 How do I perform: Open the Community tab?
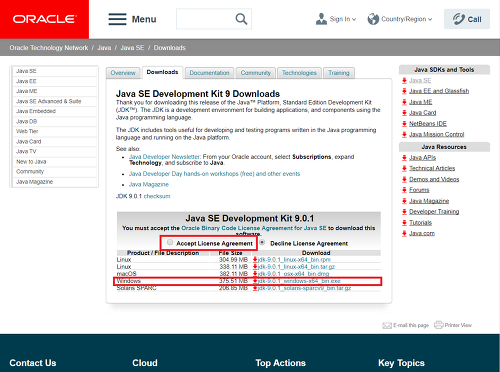coord(256,73)
